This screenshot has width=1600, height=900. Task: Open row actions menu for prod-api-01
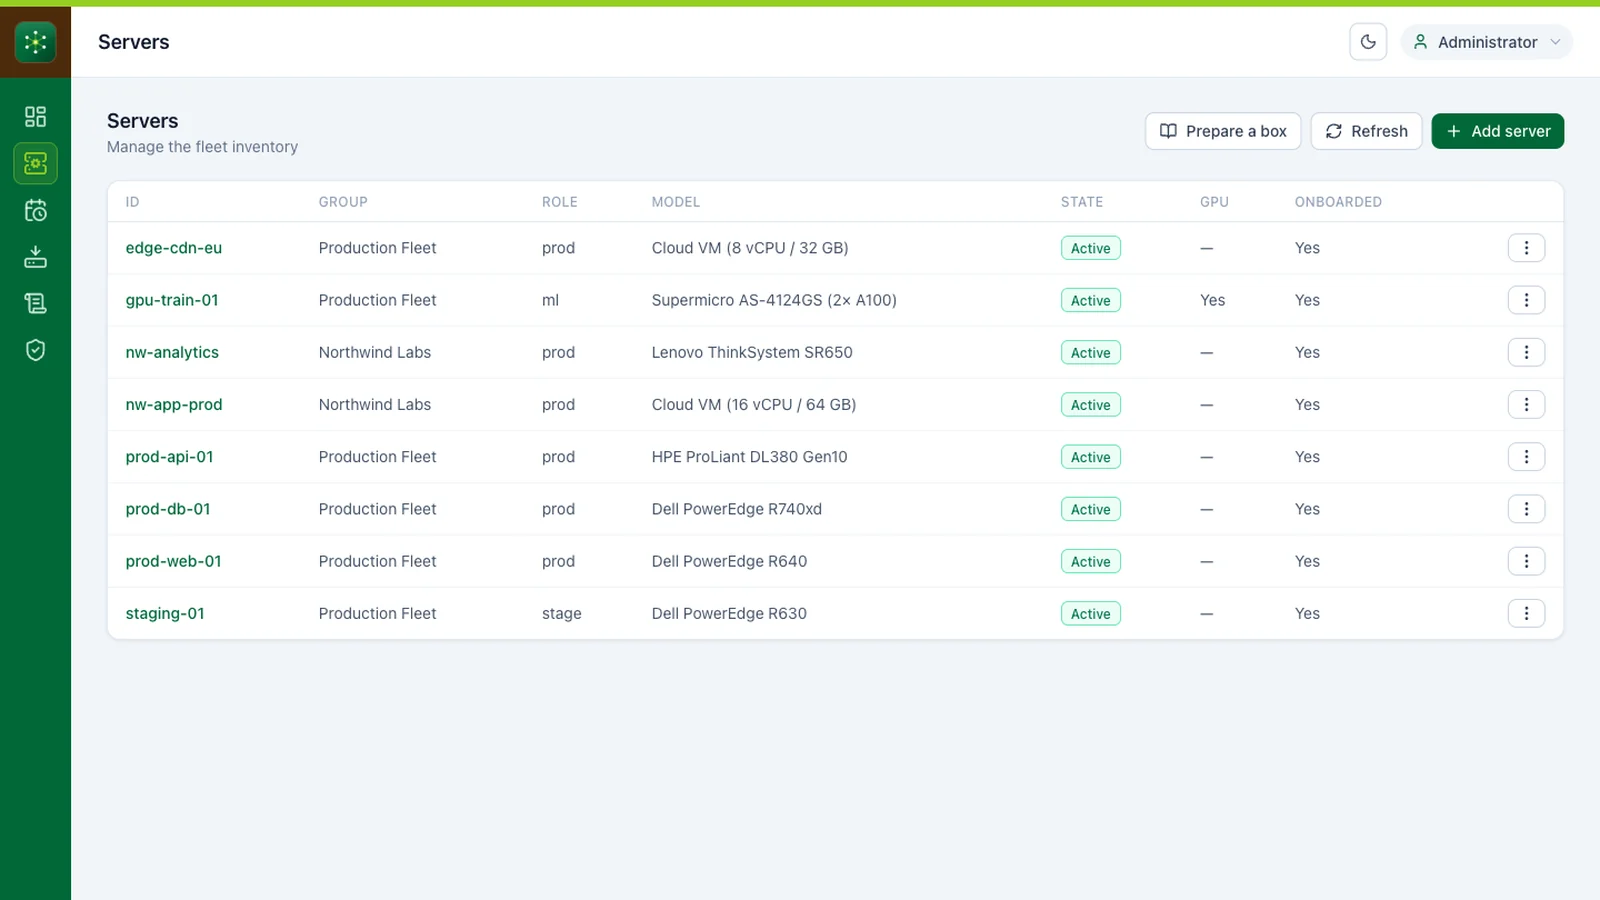1526,457
